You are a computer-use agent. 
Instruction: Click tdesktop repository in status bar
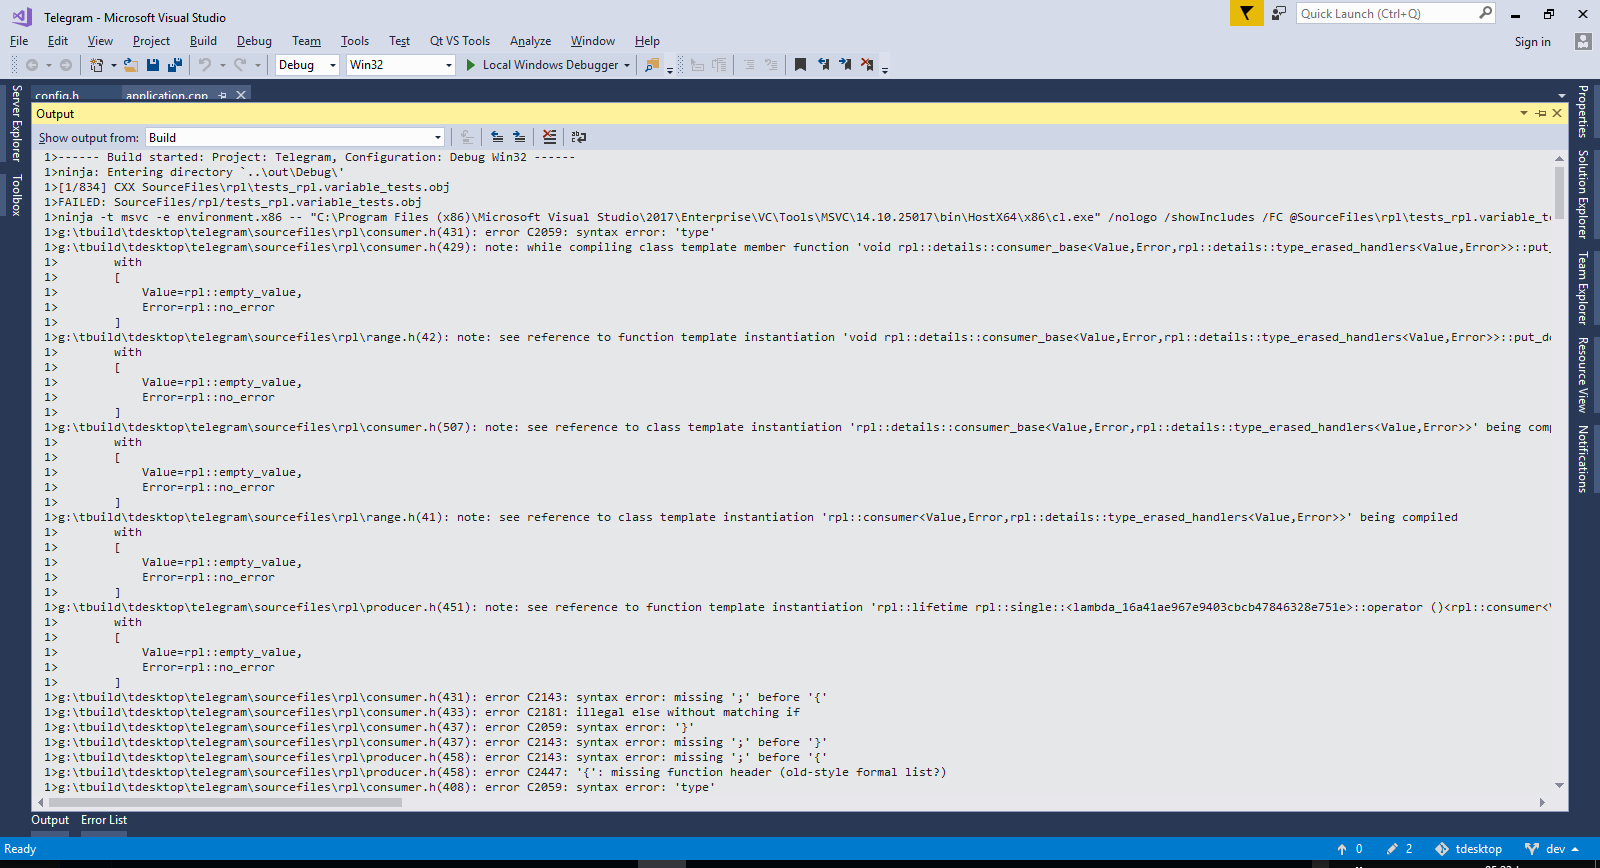(x=1469, y=849)
